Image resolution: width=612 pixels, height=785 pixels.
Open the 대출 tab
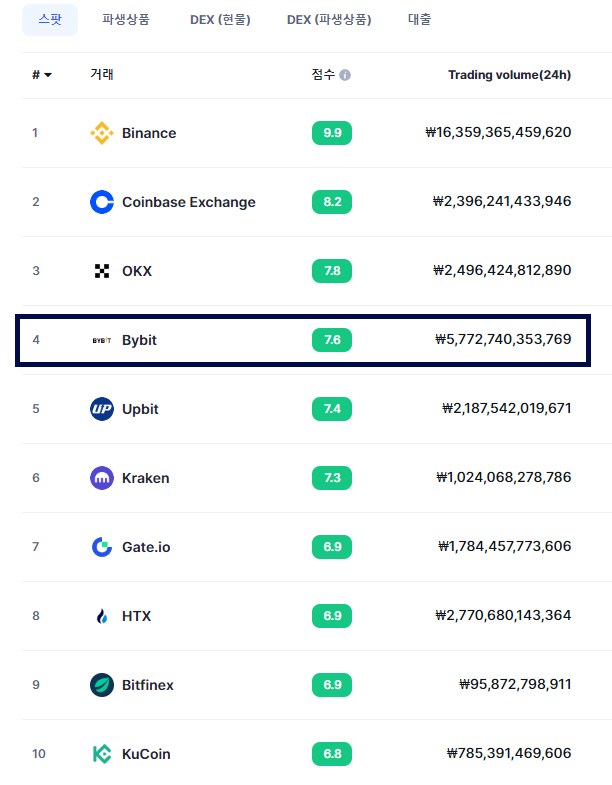[x=420, y=20]
